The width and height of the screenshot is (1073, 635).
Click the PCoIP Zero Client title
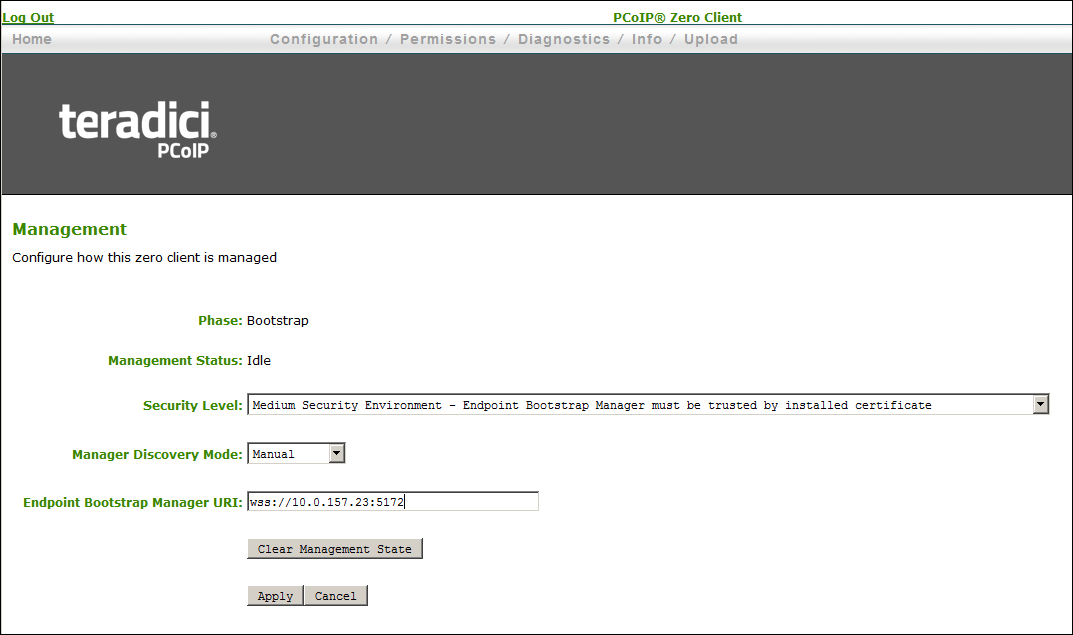tap(677, 17)
